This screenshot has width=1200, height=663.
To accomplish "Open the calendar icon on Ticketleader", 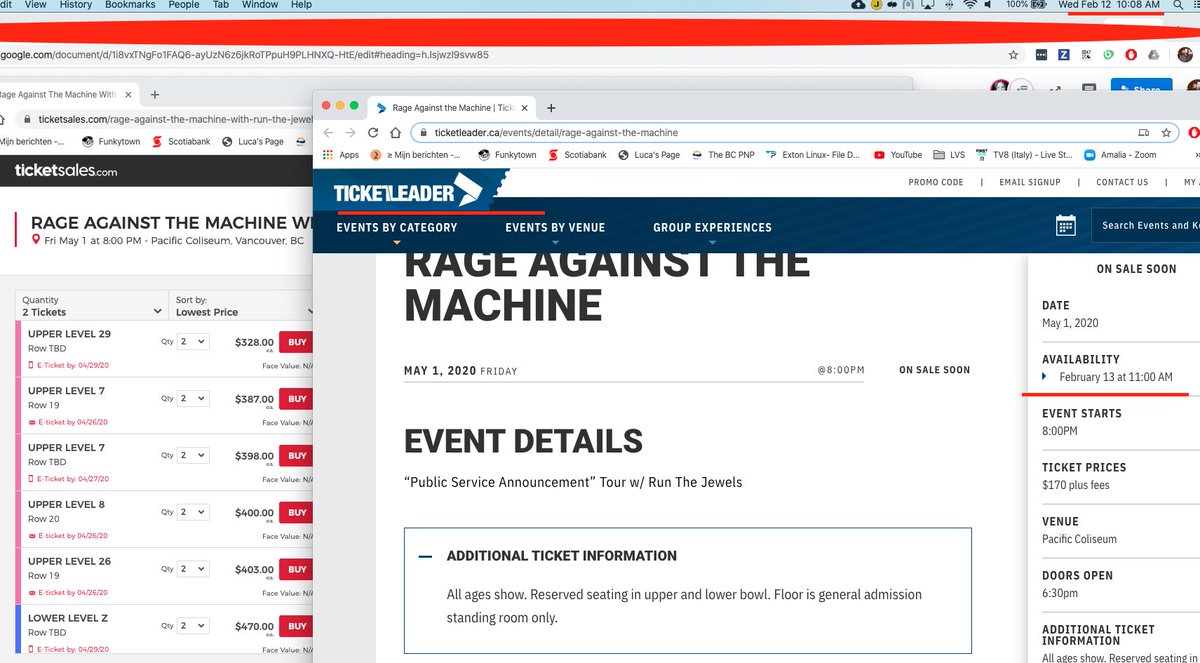I will tap(1066, 225).
